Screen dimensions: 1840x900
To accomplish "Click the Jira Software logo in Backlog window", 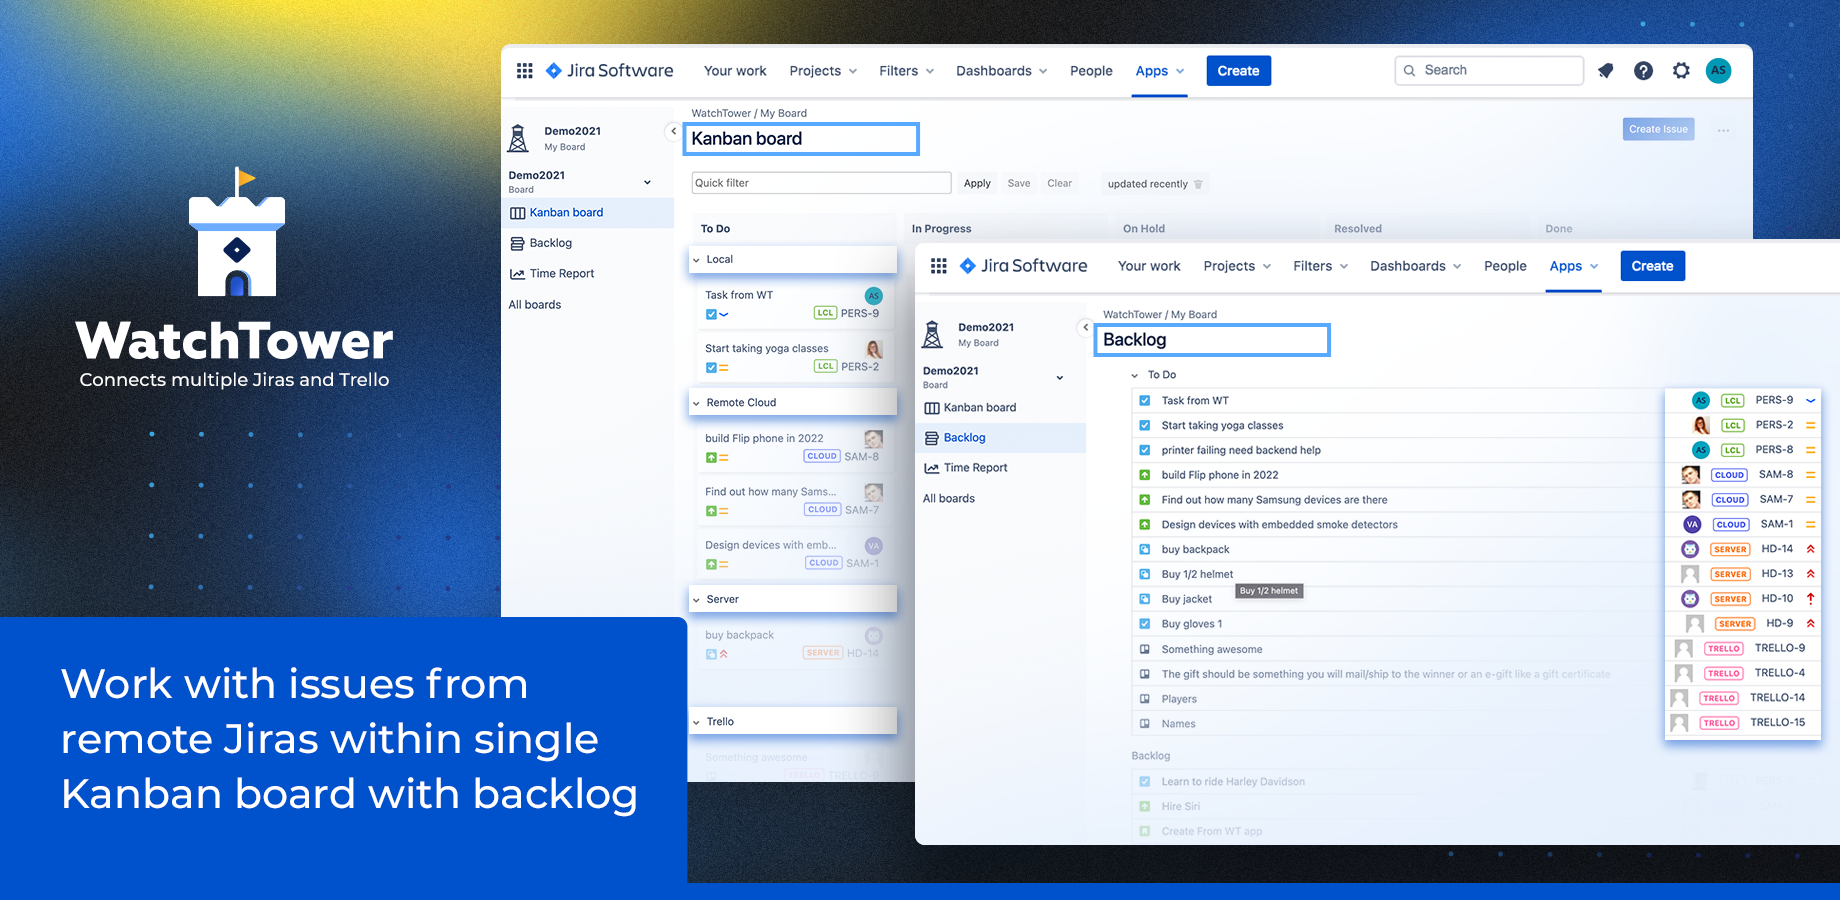I will click(x=1023, y=266).
